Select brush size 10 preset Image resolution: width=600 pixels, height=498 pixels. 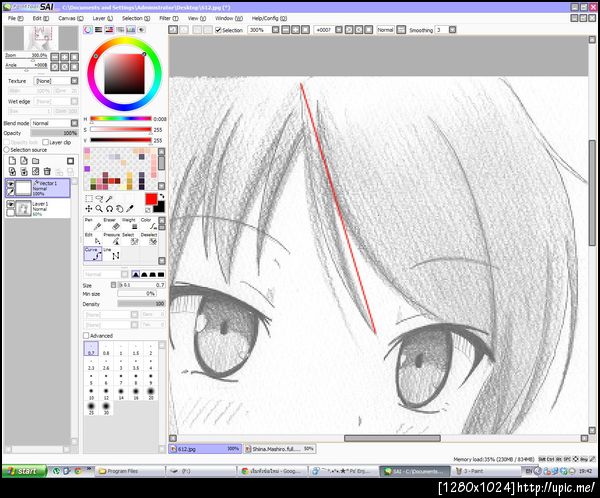(x=91, y=394)
